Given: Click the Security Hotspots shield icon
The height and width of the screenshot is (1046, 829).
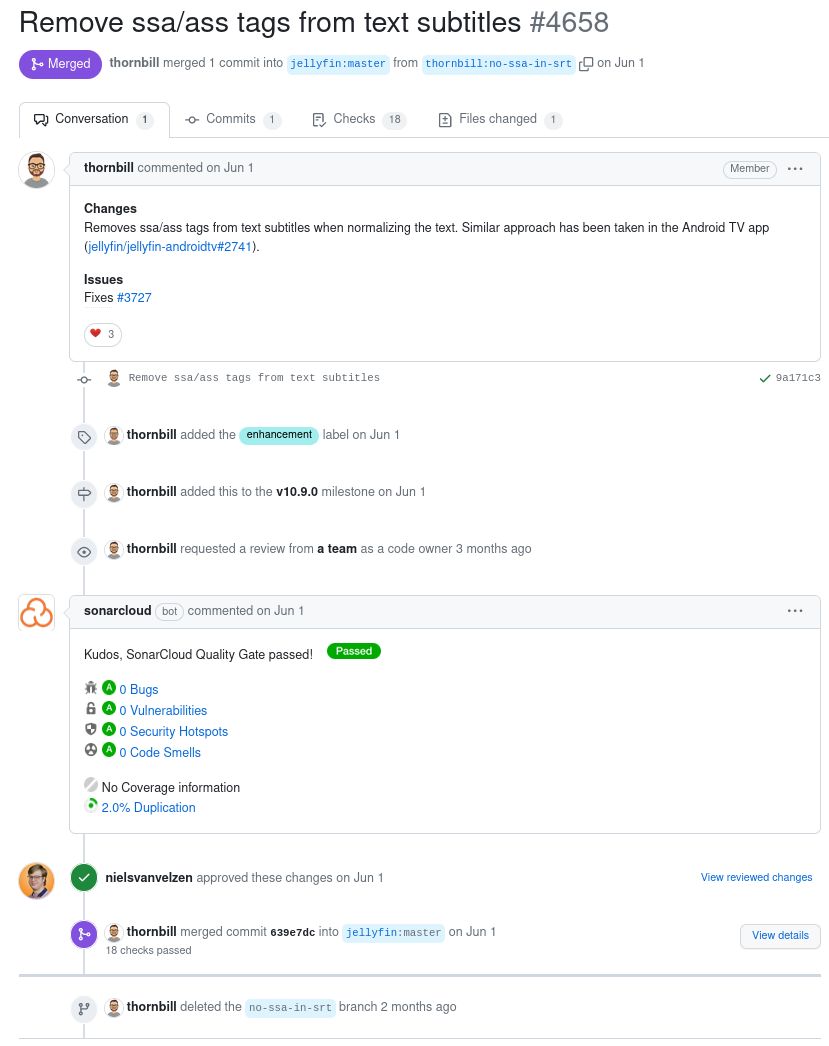Looking at the screenshot, I should 91,730.
